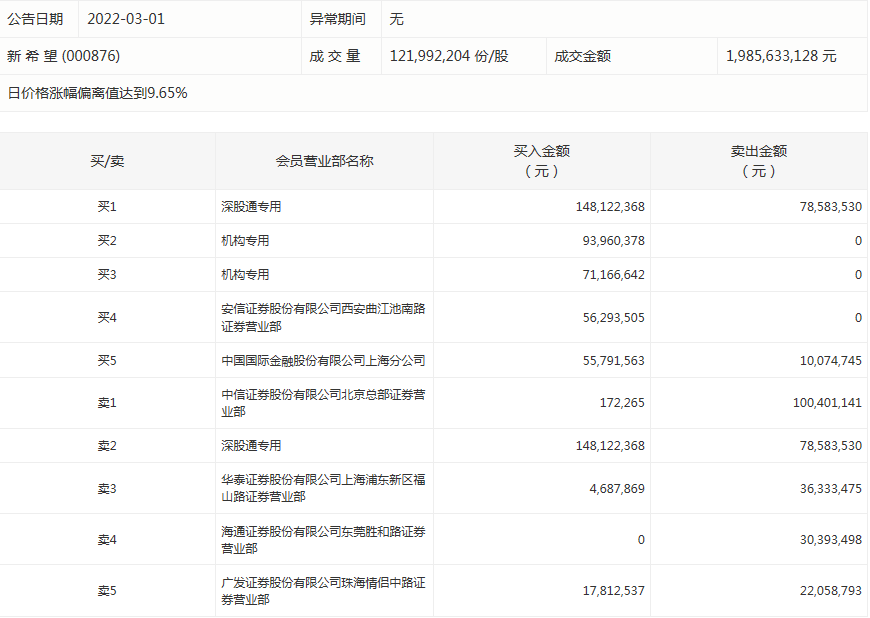
Task: Click the 买/卖 column header
Action: click(x=107, y=161)
